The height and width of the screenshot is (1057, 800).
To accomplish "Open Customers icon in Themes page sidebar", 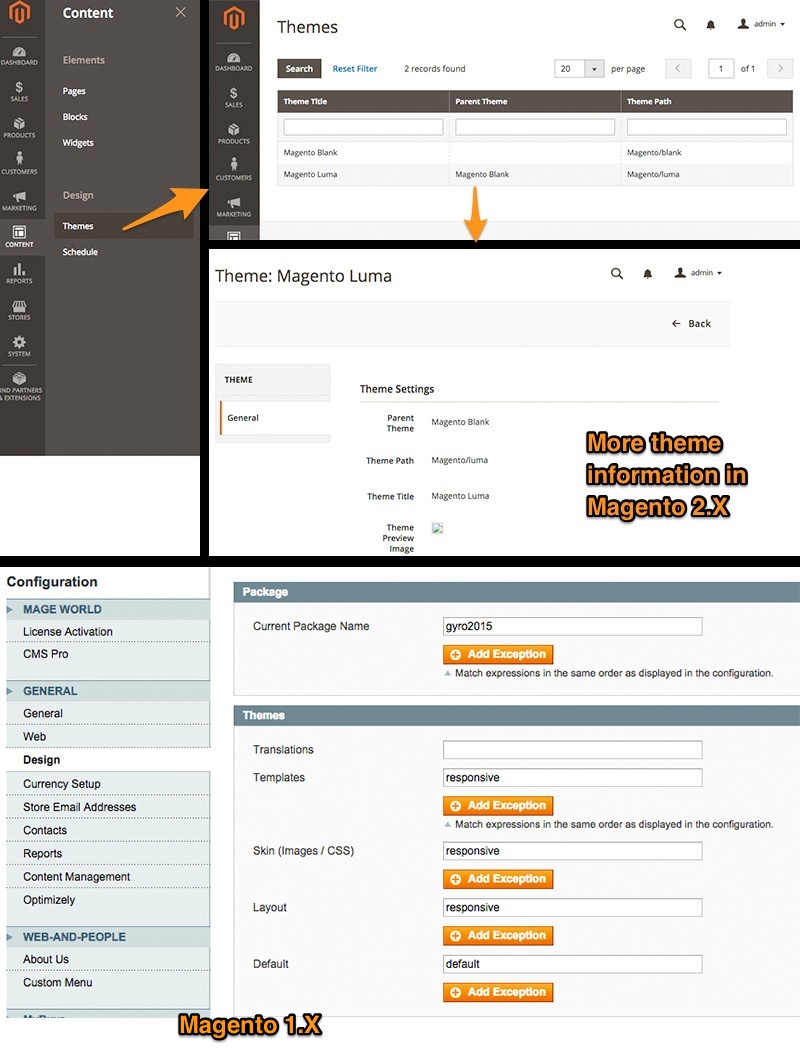I will [x=234, y=170].
